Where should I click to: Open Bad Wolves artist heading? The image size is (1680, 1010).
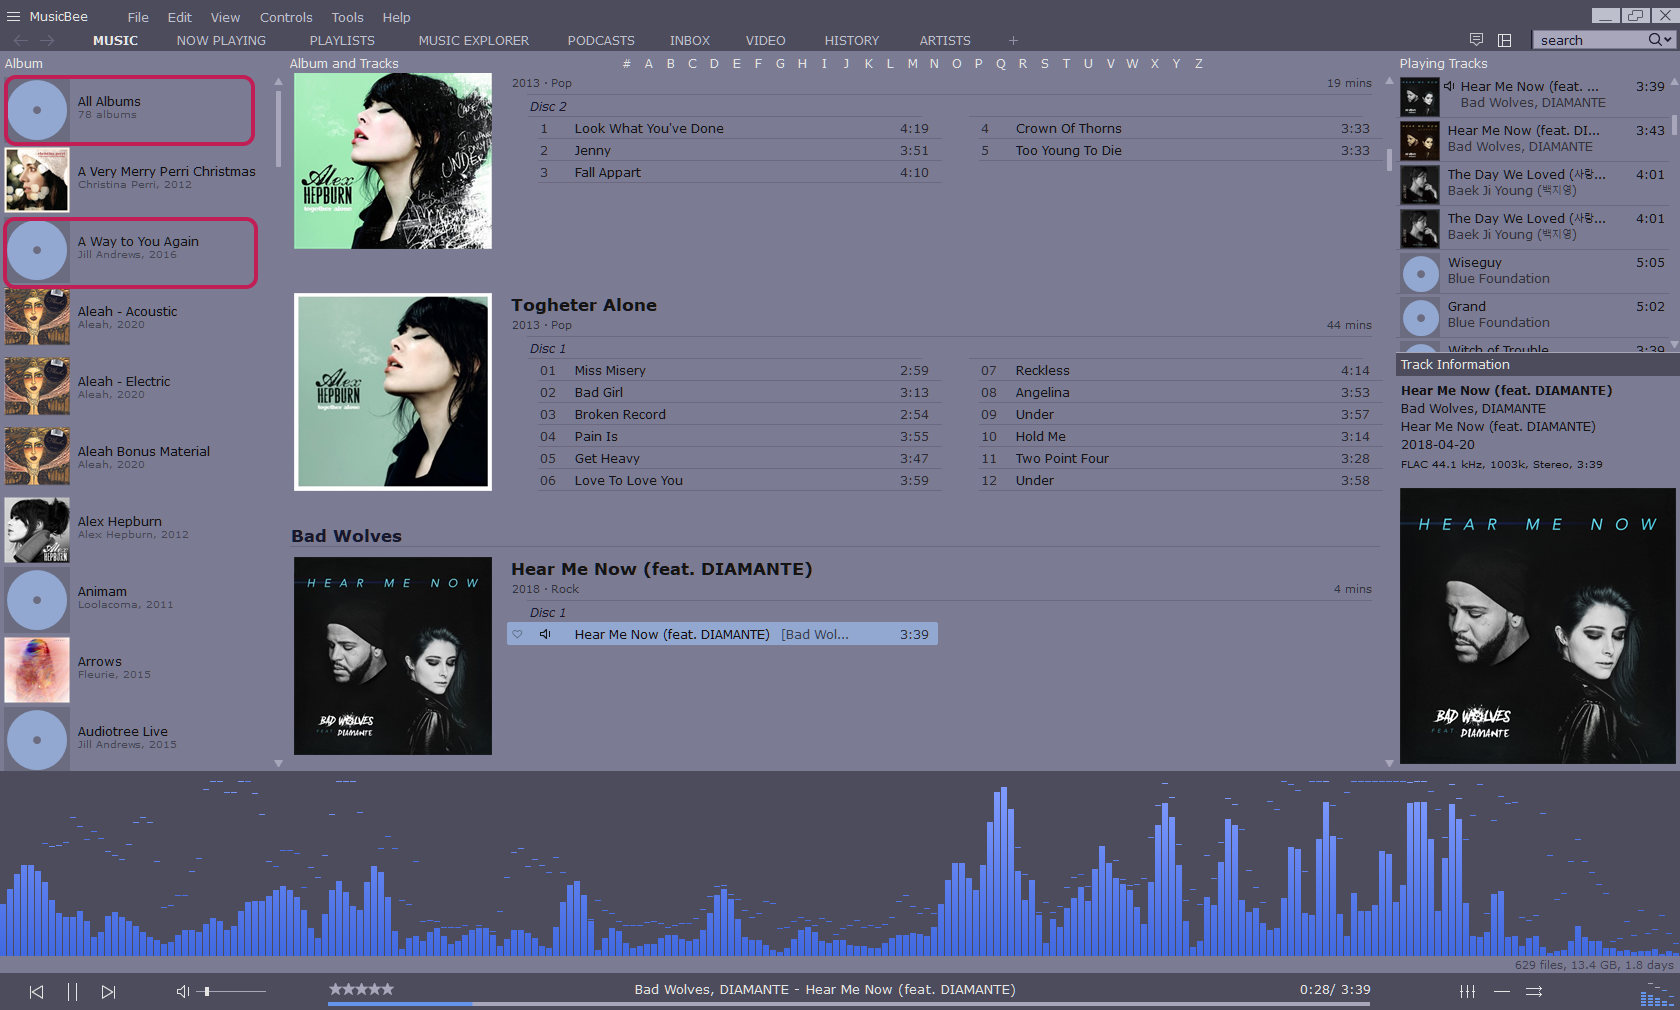(x=346, y=536)
